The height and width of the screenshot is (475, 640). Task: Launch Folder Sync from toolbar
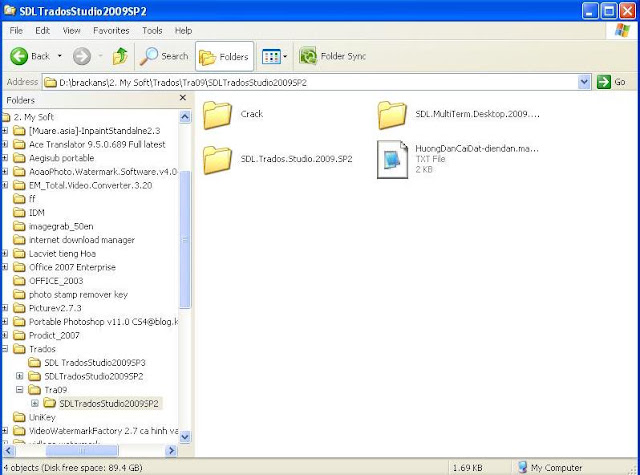[x=332, y=56]
